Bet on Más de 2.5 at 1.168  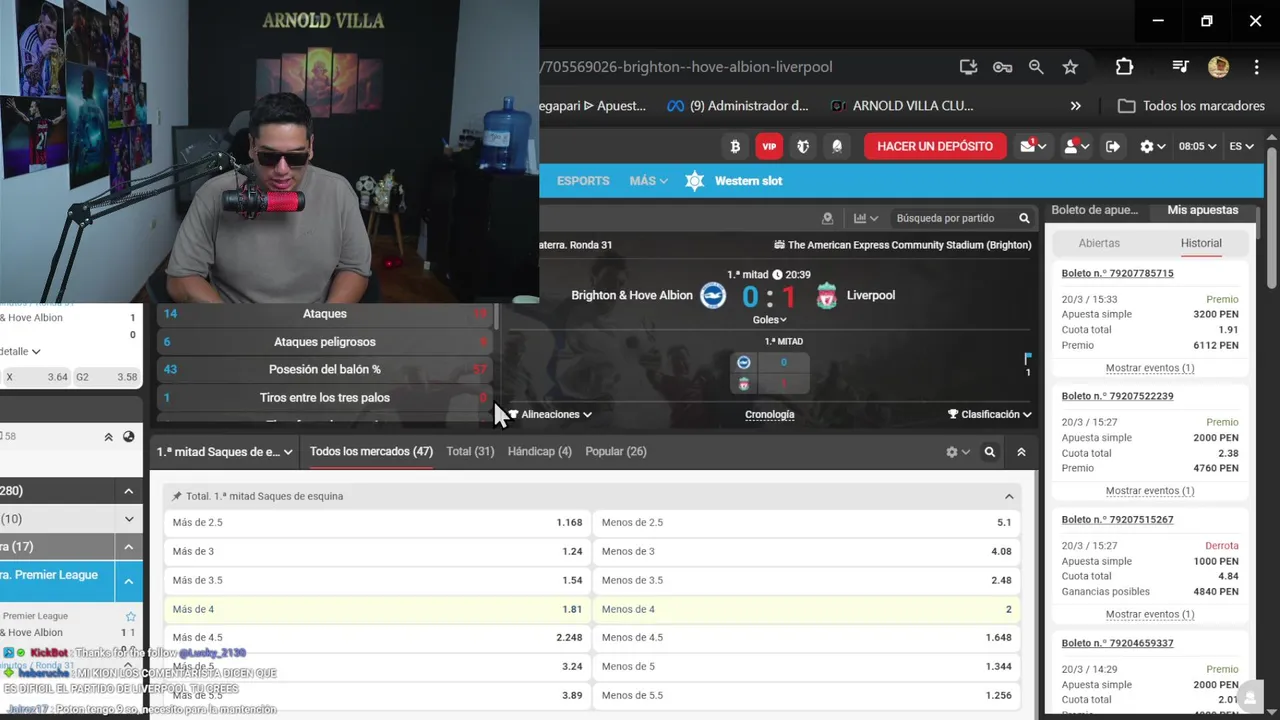coord(377,523)
